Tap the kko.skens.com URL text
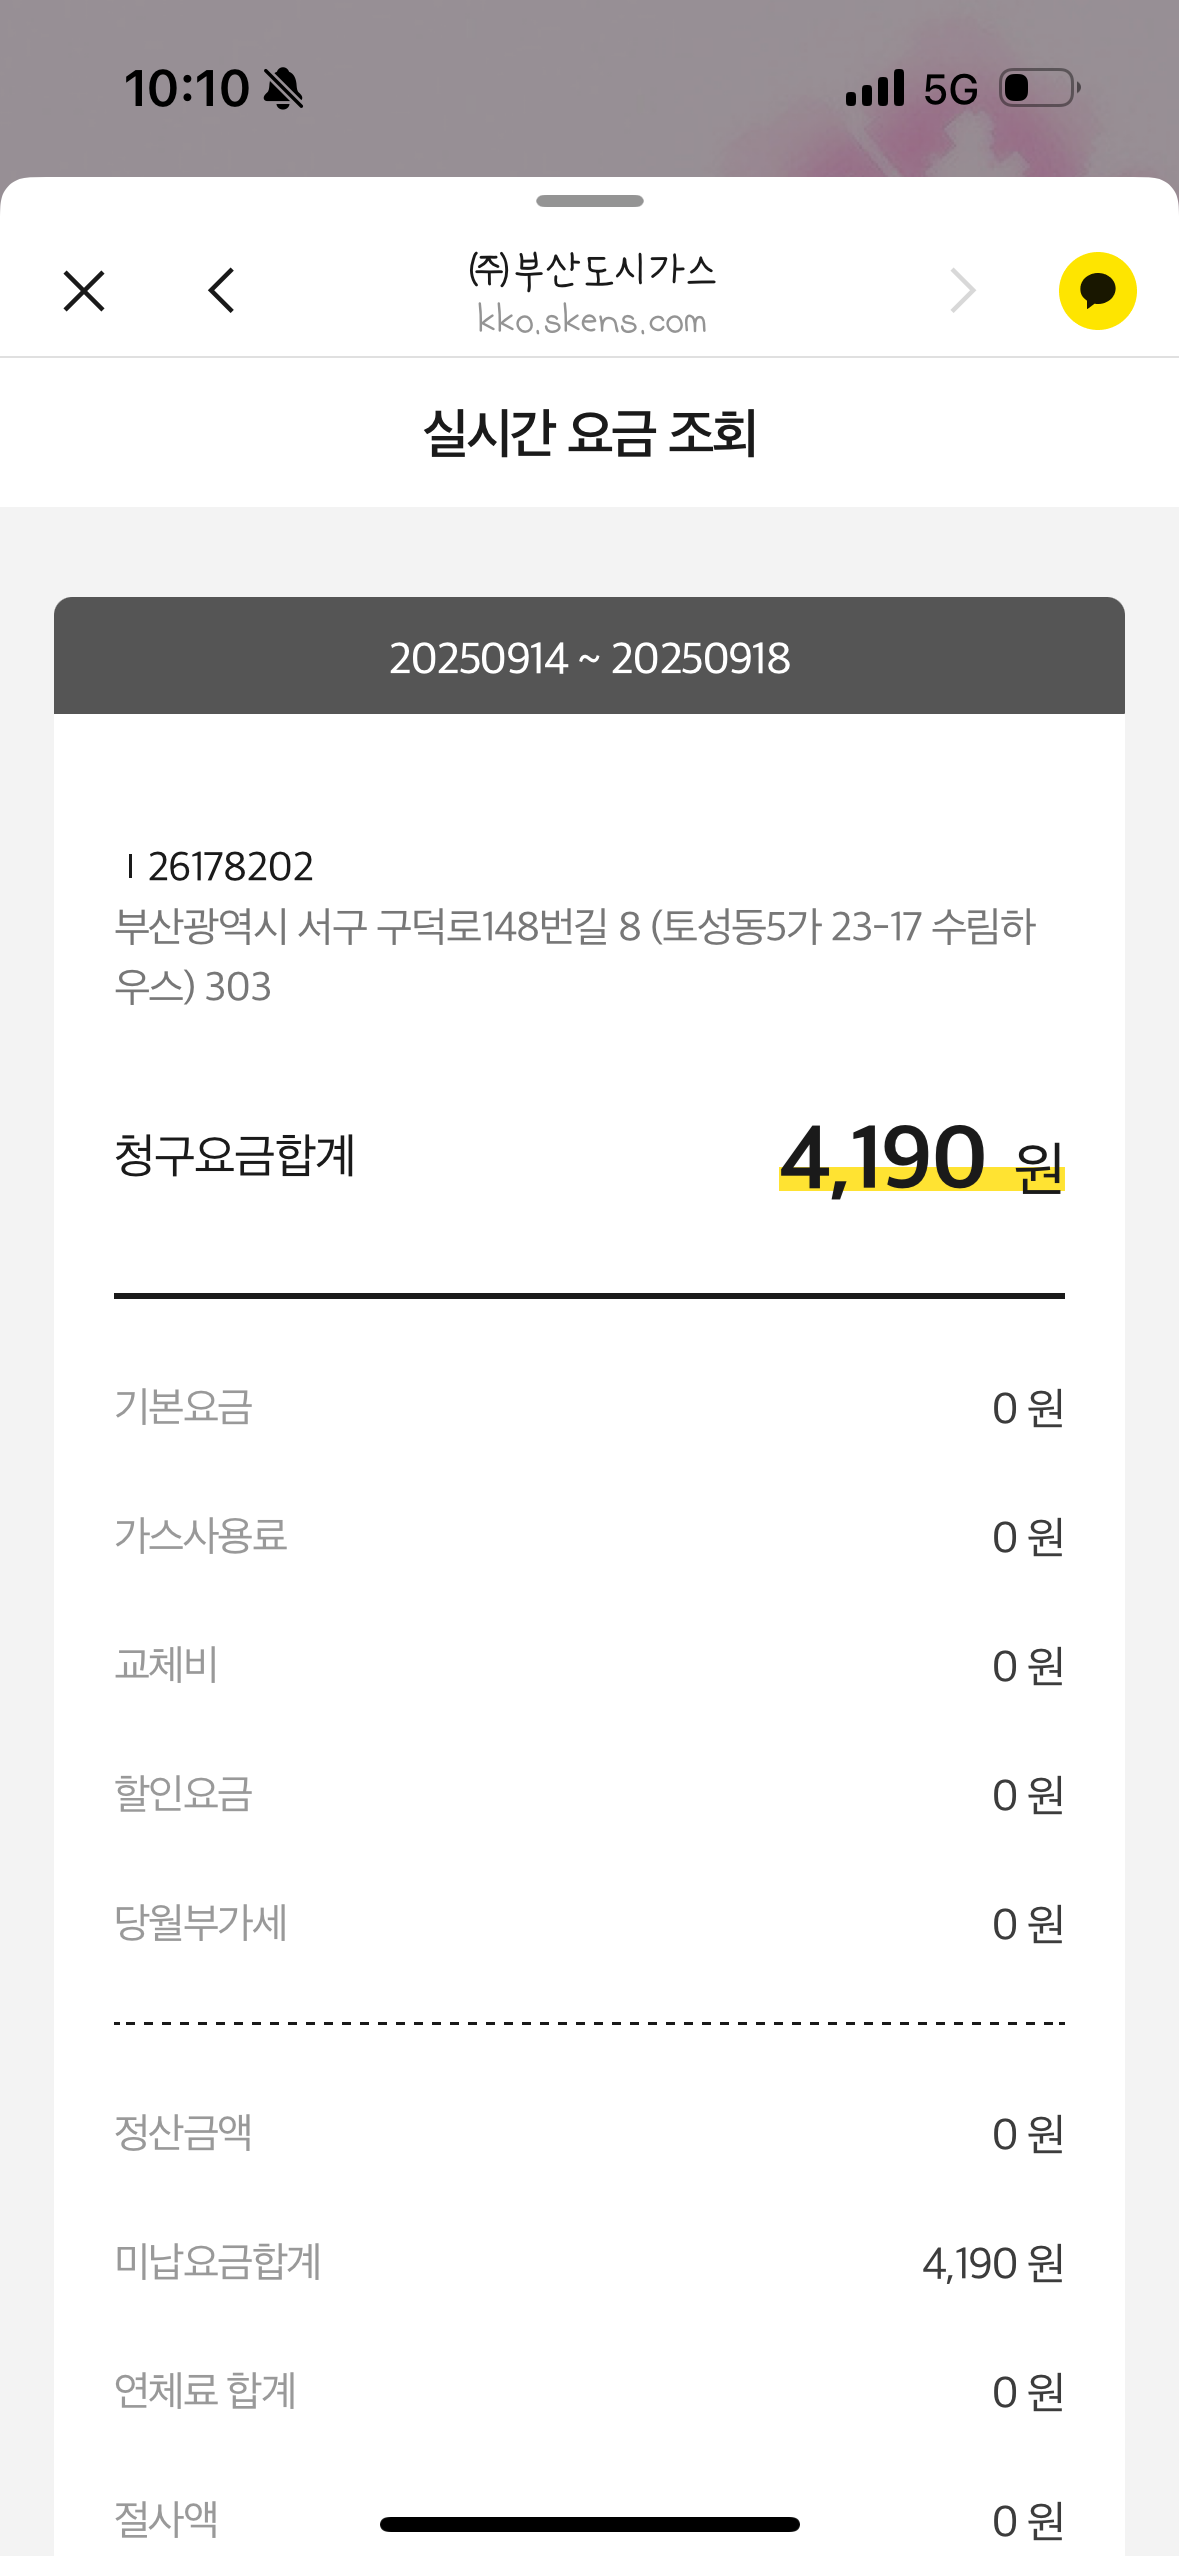The image size is (1179, 2556). [x=591, y=321]
